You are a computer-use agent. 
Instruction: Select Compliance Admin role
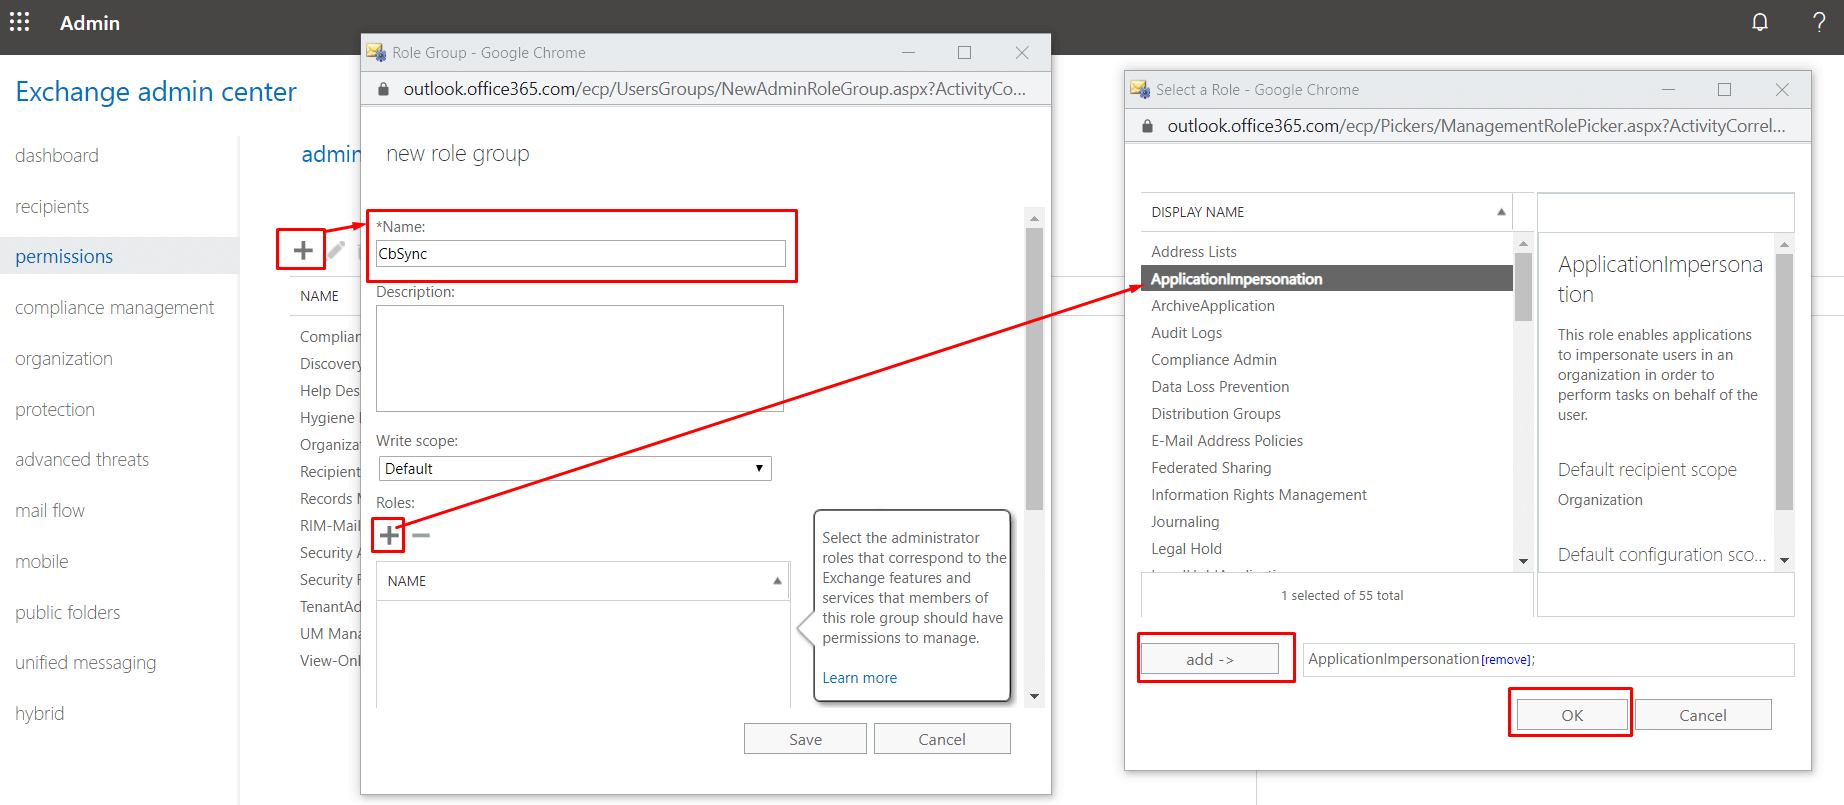coord(1214,360)
